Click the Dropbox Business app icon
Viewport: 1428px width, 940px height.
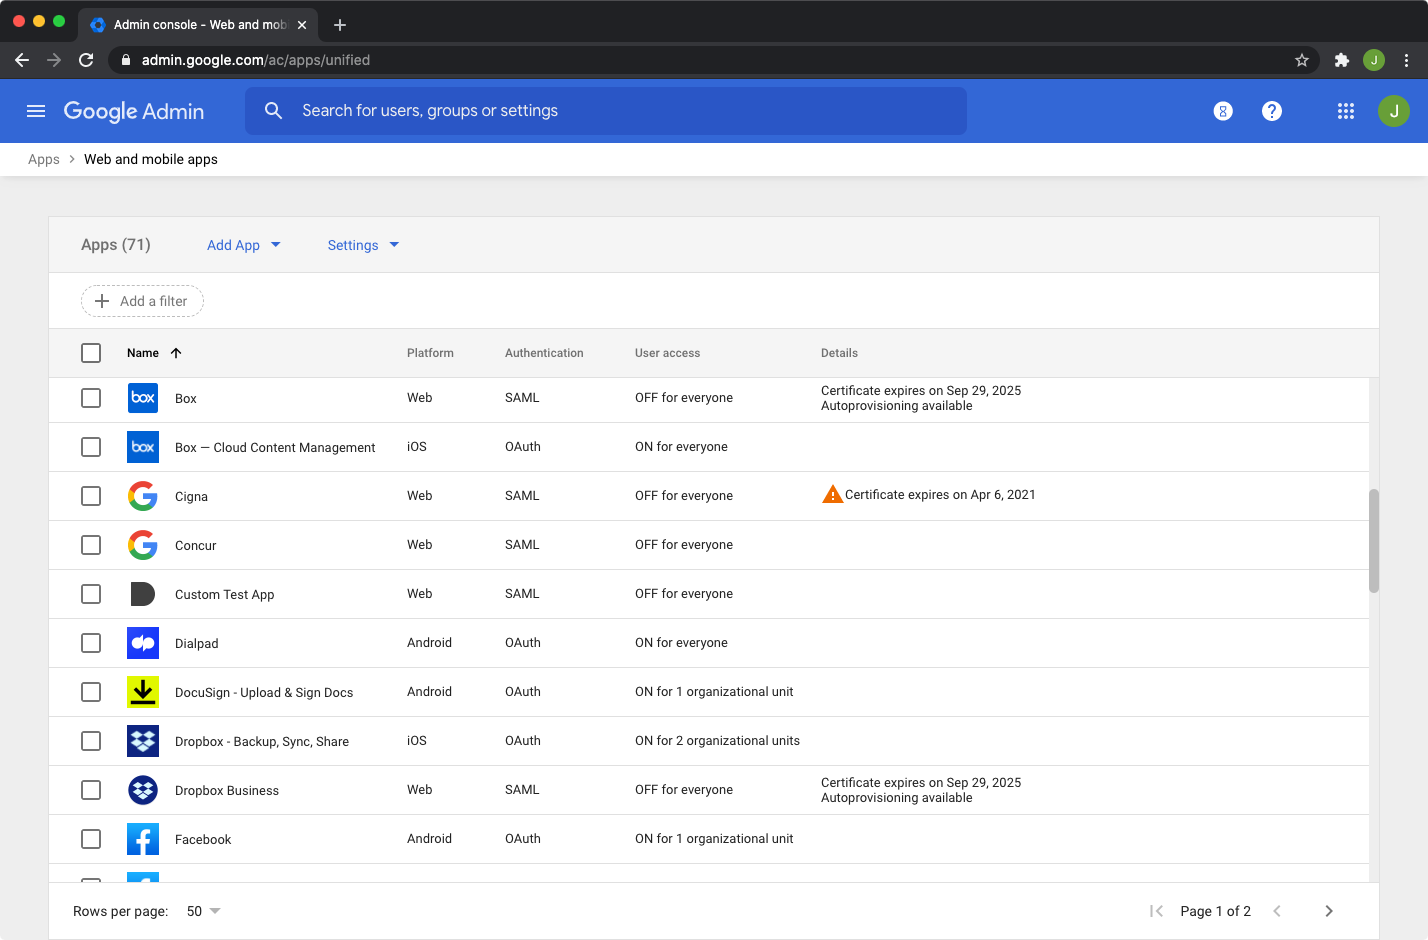pos(143,790)
